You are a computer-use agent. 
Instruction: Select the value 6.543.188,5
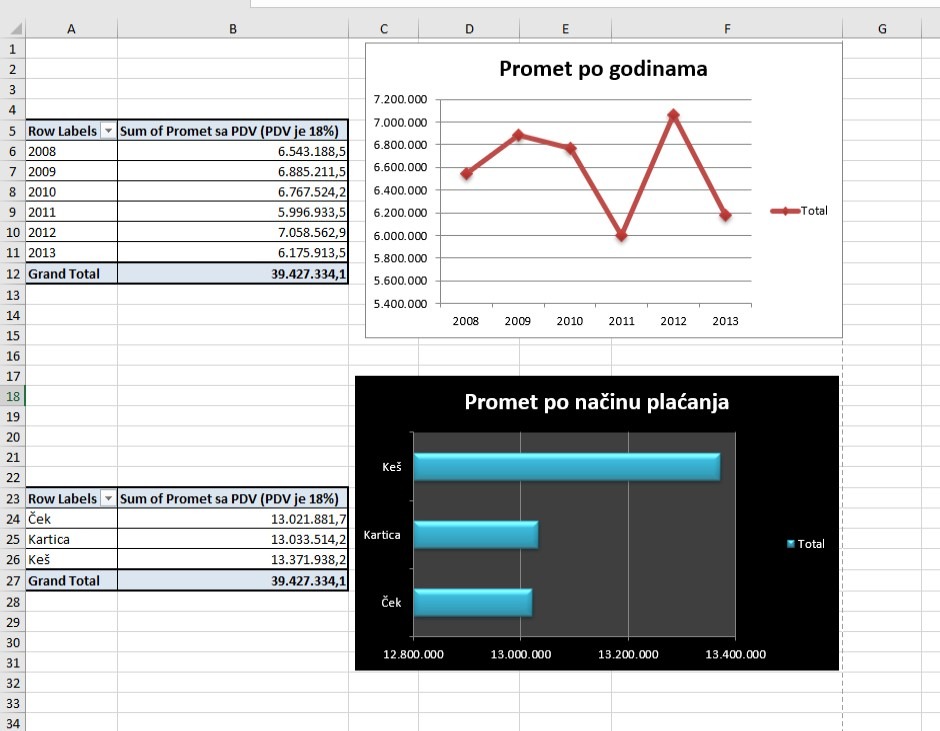(233, 151)
